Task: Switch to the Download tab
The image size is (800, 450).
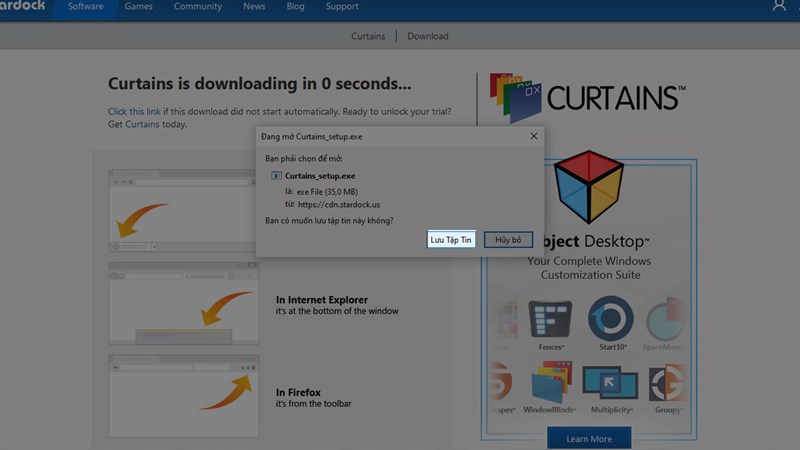Action: tap(428, 36)
